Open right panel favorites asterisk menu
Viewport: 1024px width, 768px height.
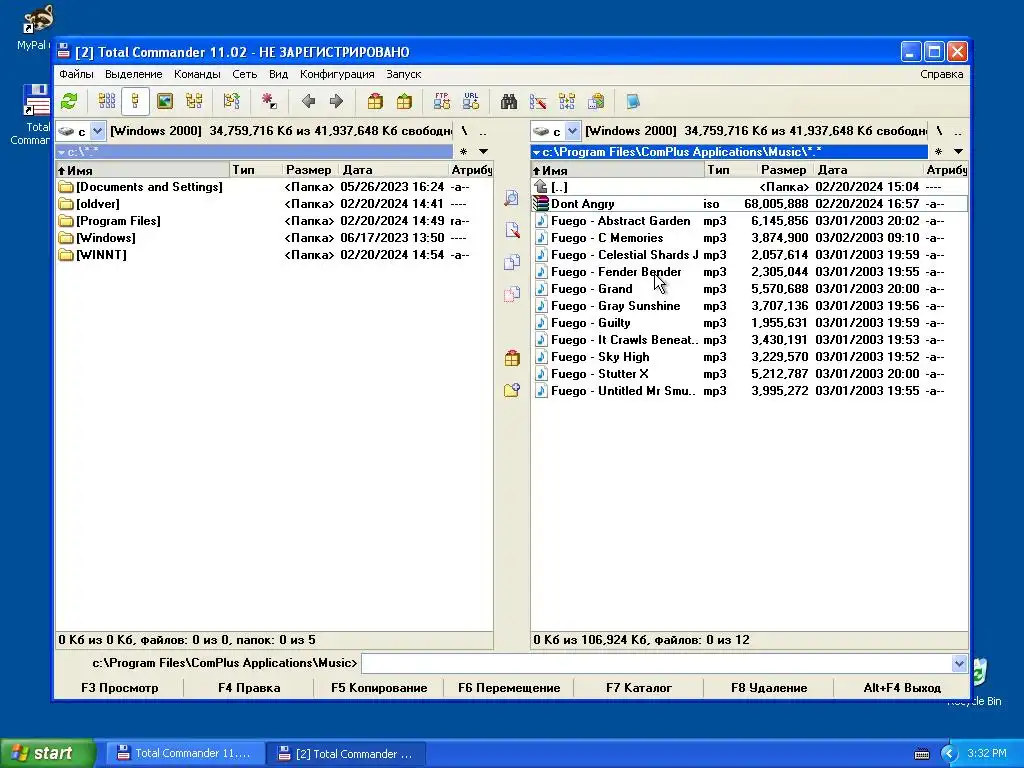938,152
